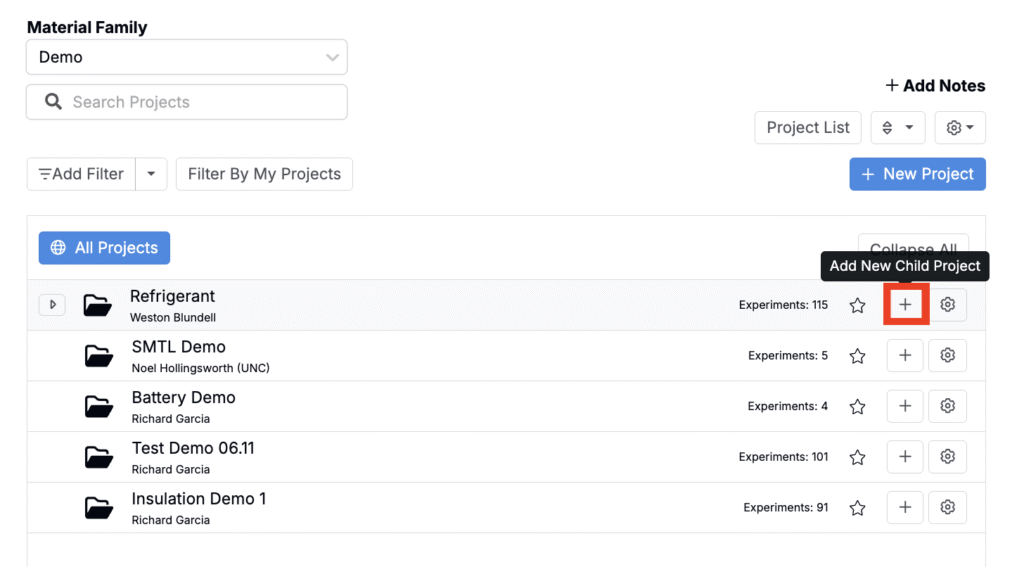
Task: Select the All Projects tab
Action: (104, 248)
